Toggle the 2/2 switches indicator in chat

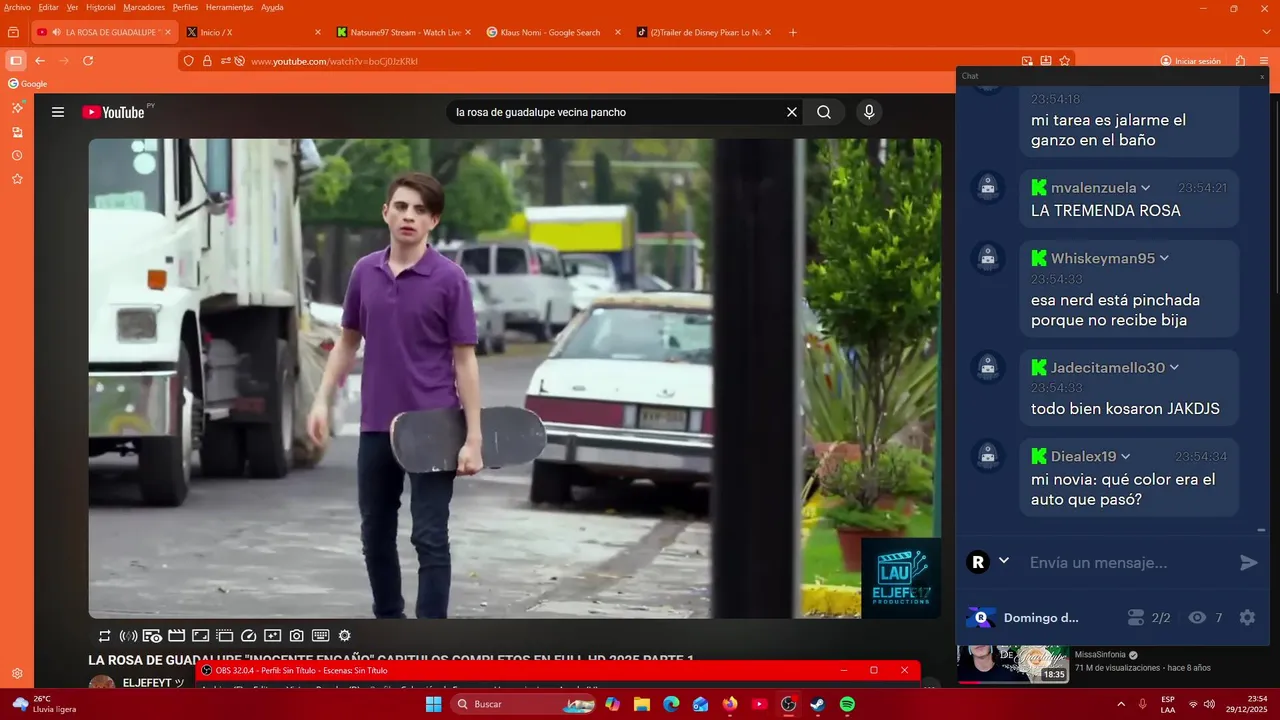1147,617
